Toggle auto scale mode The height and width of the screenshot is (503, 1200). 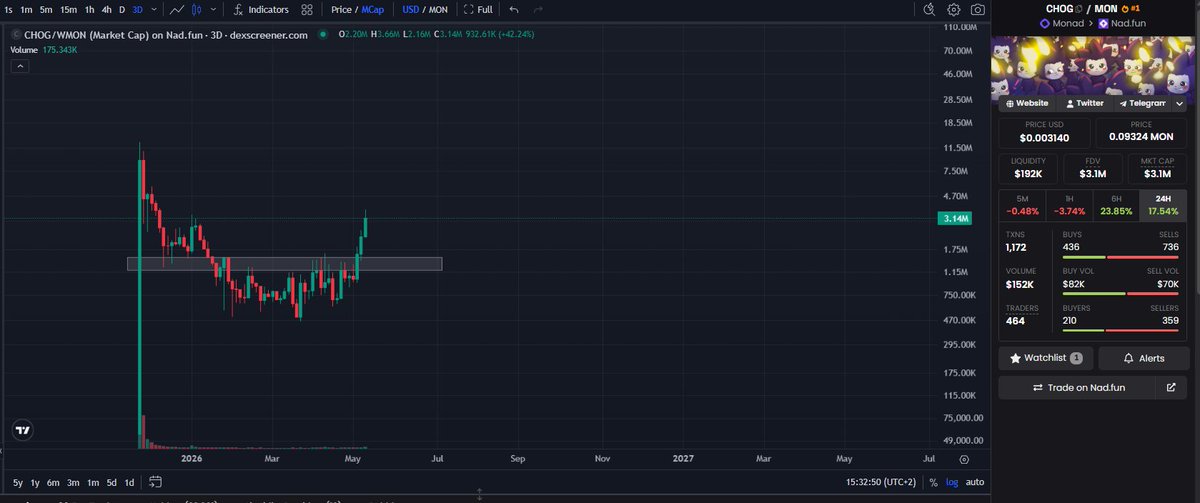[974, 482]
